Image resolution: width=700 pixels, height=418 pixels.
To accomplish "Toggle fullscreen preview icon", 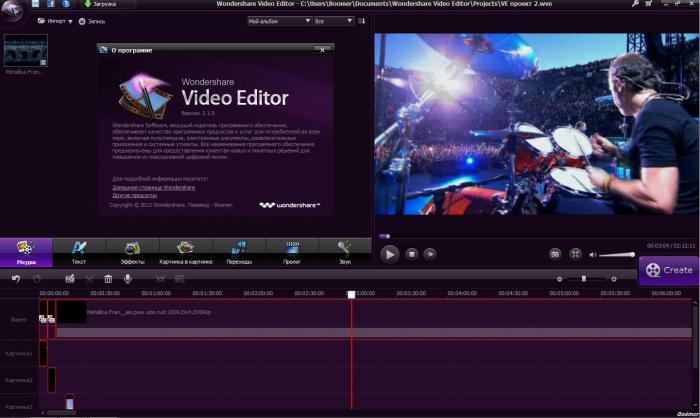I will 575,254.
